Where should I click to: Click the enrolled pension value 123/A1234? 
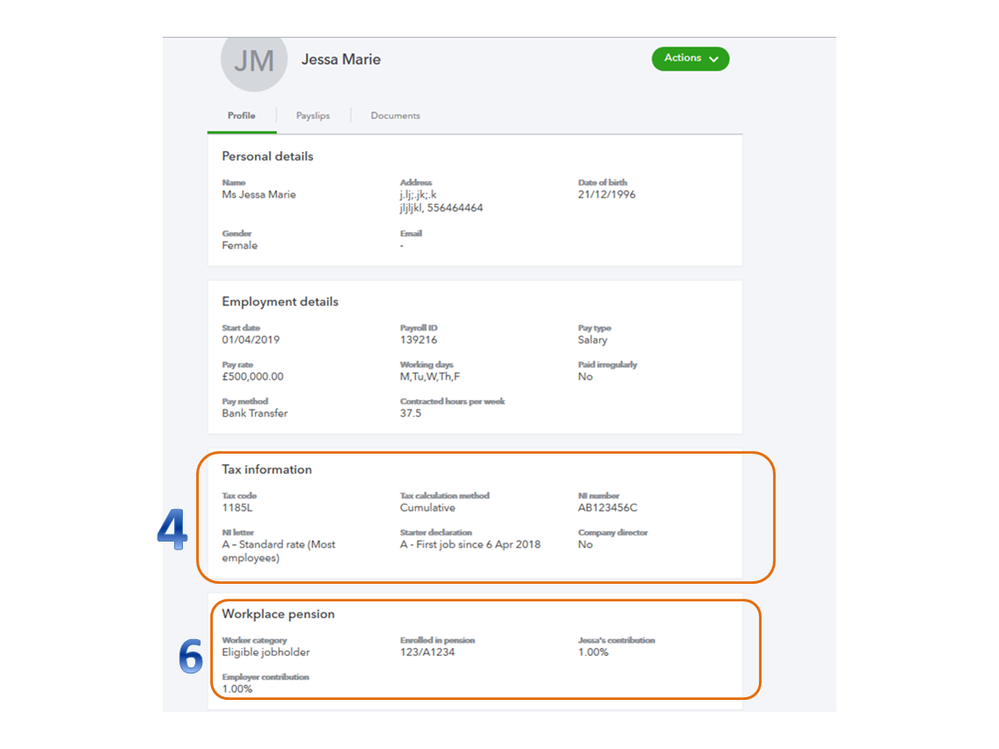click(429, 652)
